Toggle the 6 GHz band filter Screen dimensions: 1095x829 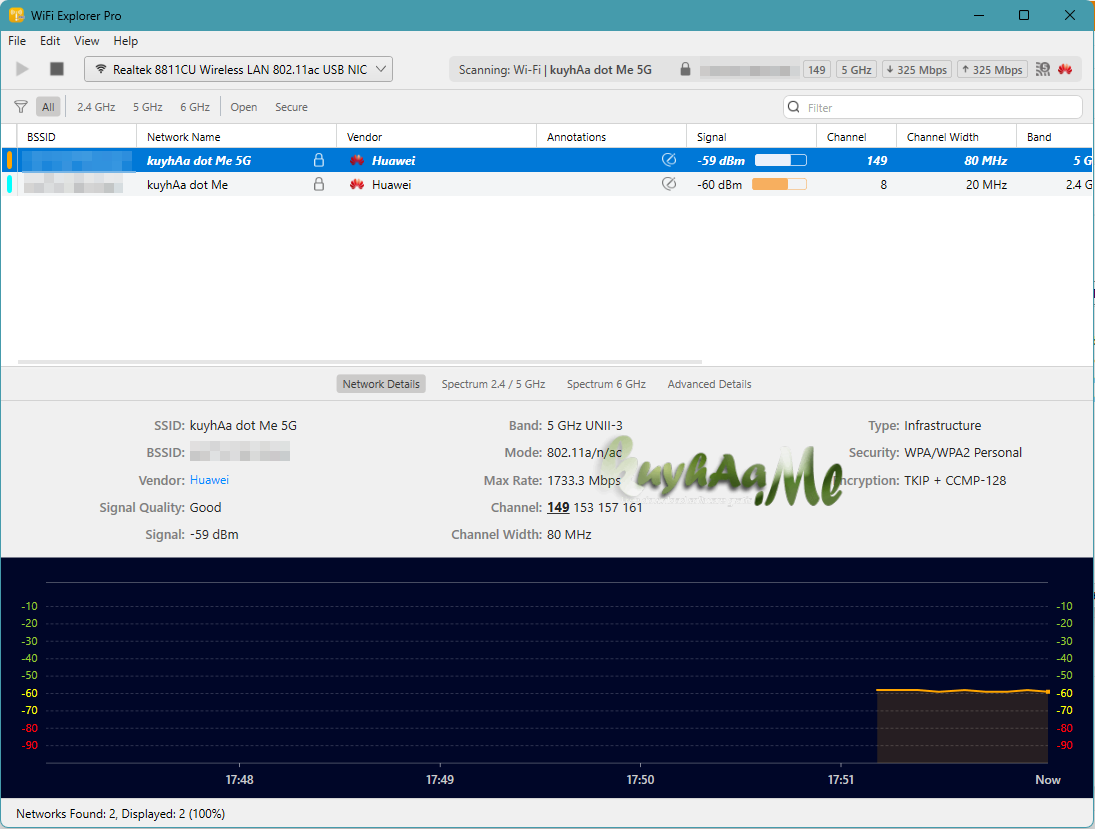coord(195,107)
